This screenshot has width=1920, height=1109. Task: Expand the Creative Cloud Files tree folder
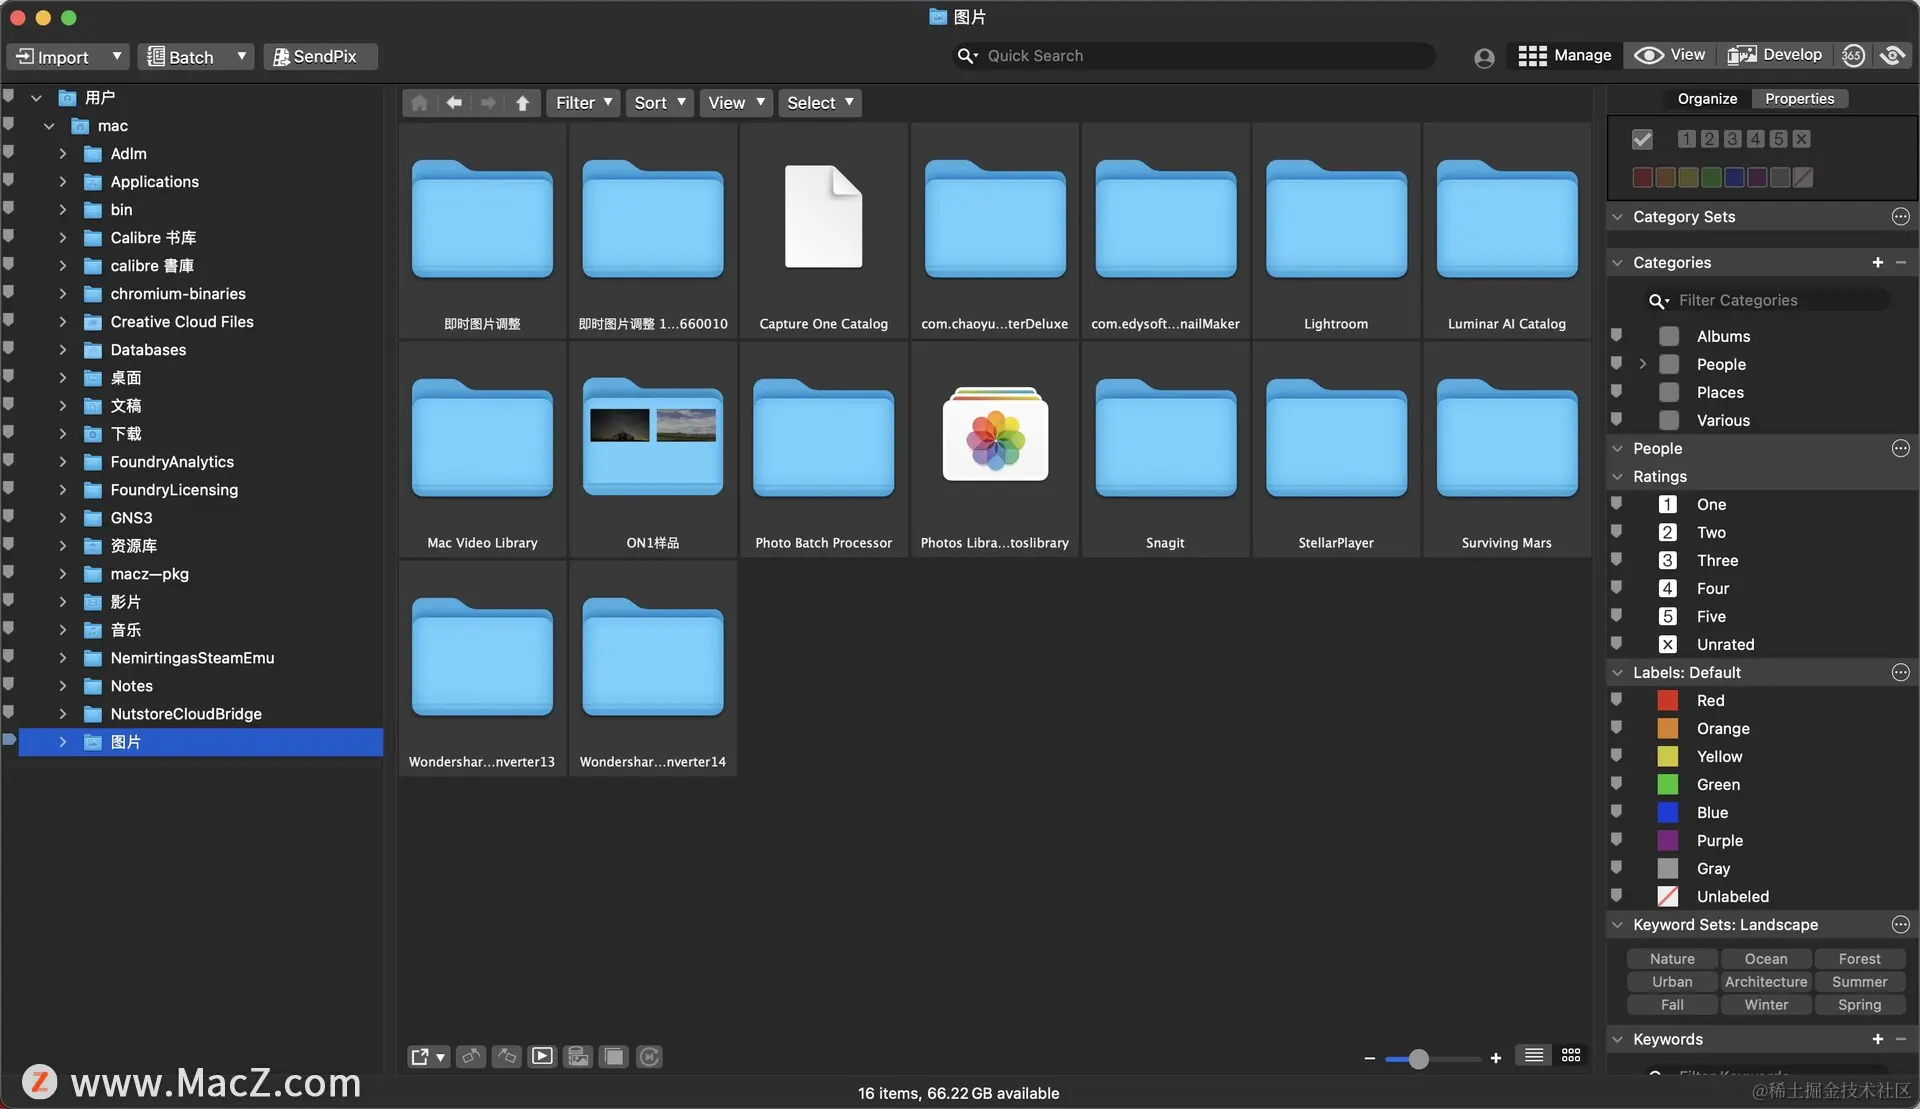(x=63, y=322)
